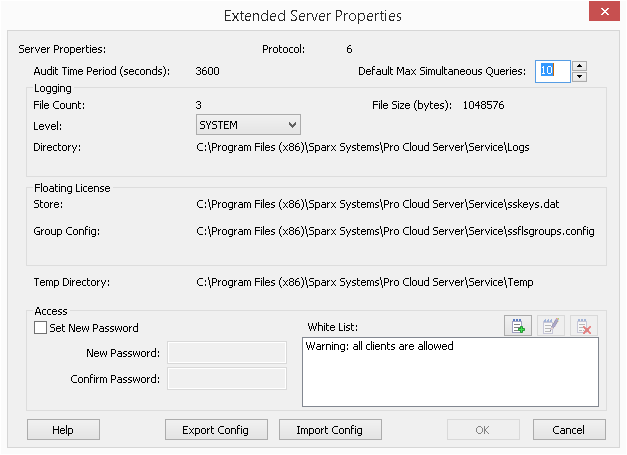Viewport: 627px width, 455px height.
Task: Confirm with the OK button
Action: (482, 430)
